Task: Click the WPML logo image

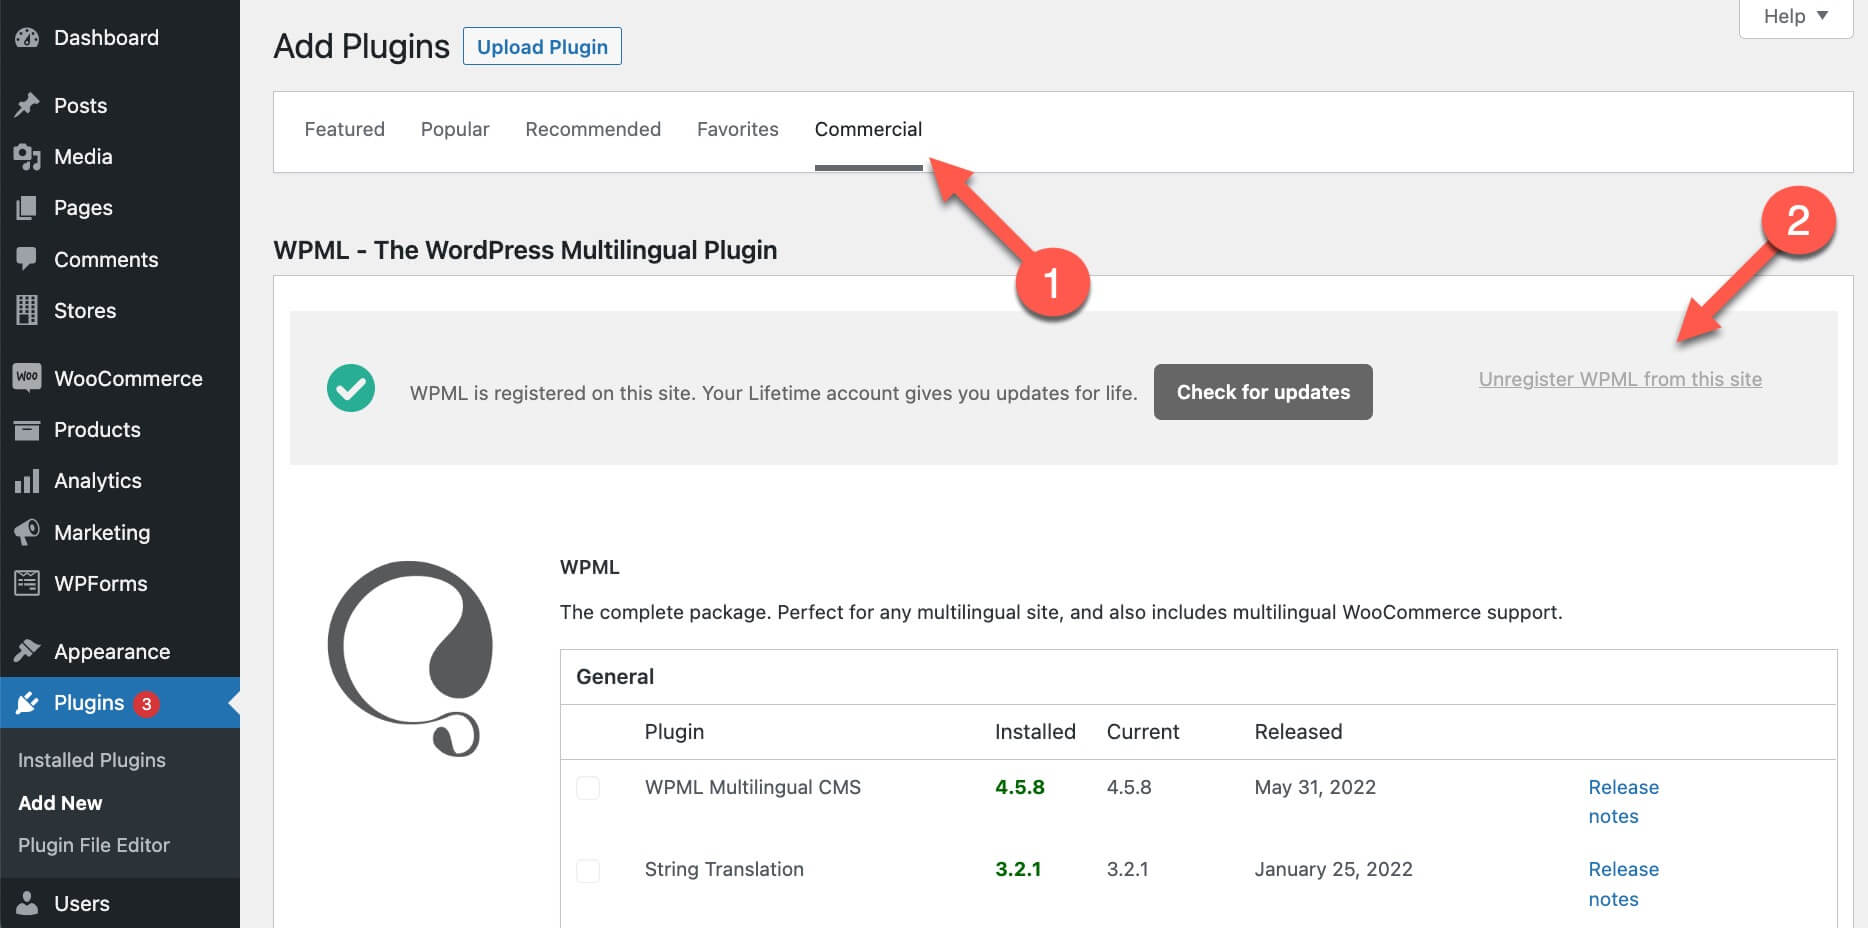Action: pos(410,658)
